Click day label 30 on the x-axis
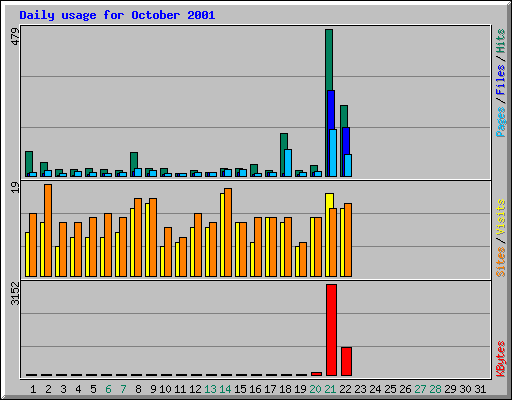 (465, 389)
